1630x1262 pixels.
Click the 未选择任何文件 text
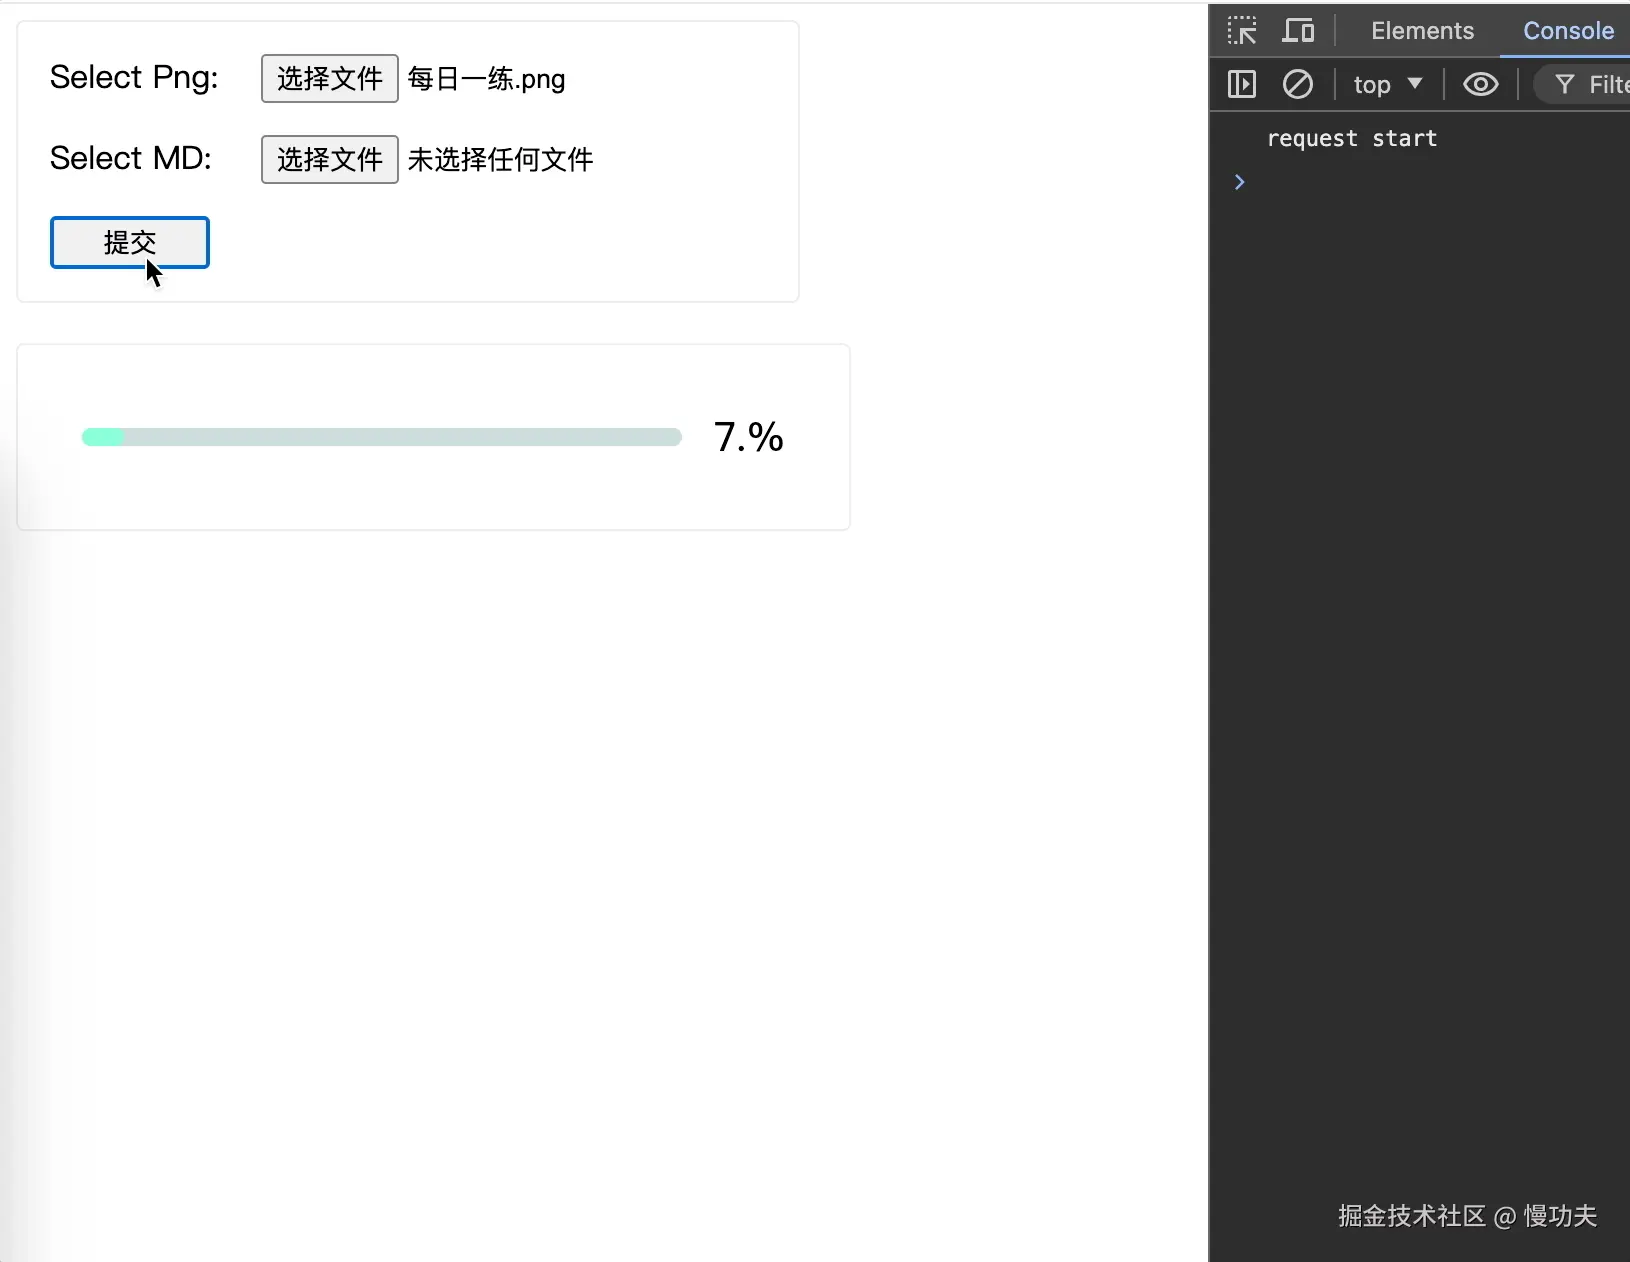501,160
